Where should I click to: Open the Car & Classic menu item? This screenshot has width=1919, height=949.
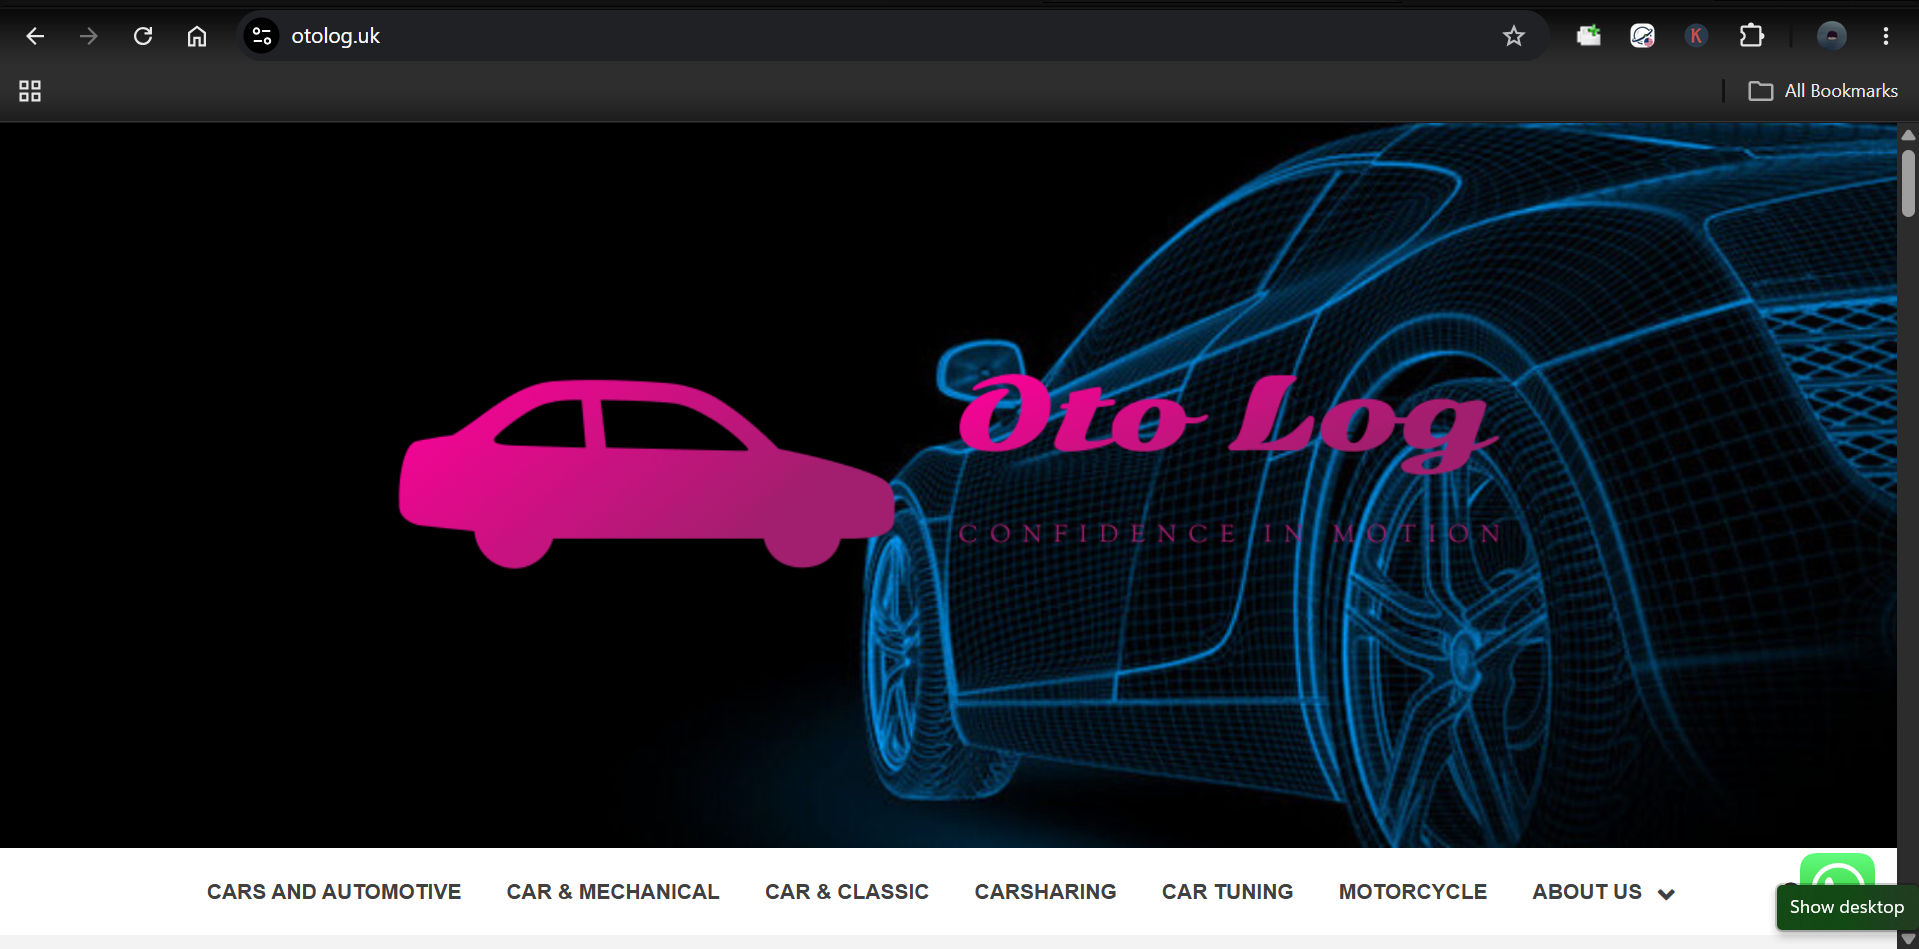click(847, 891)
